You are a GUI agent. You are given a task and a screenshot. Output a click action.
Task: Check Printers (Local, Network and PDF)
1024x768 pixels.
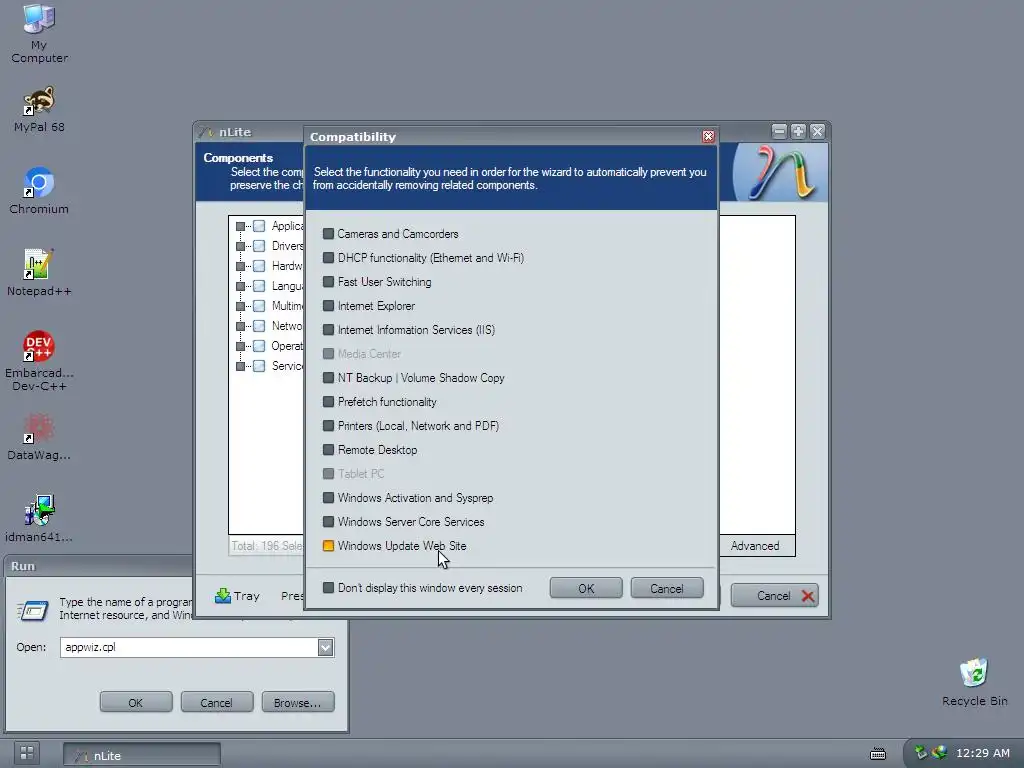[328, 426]
